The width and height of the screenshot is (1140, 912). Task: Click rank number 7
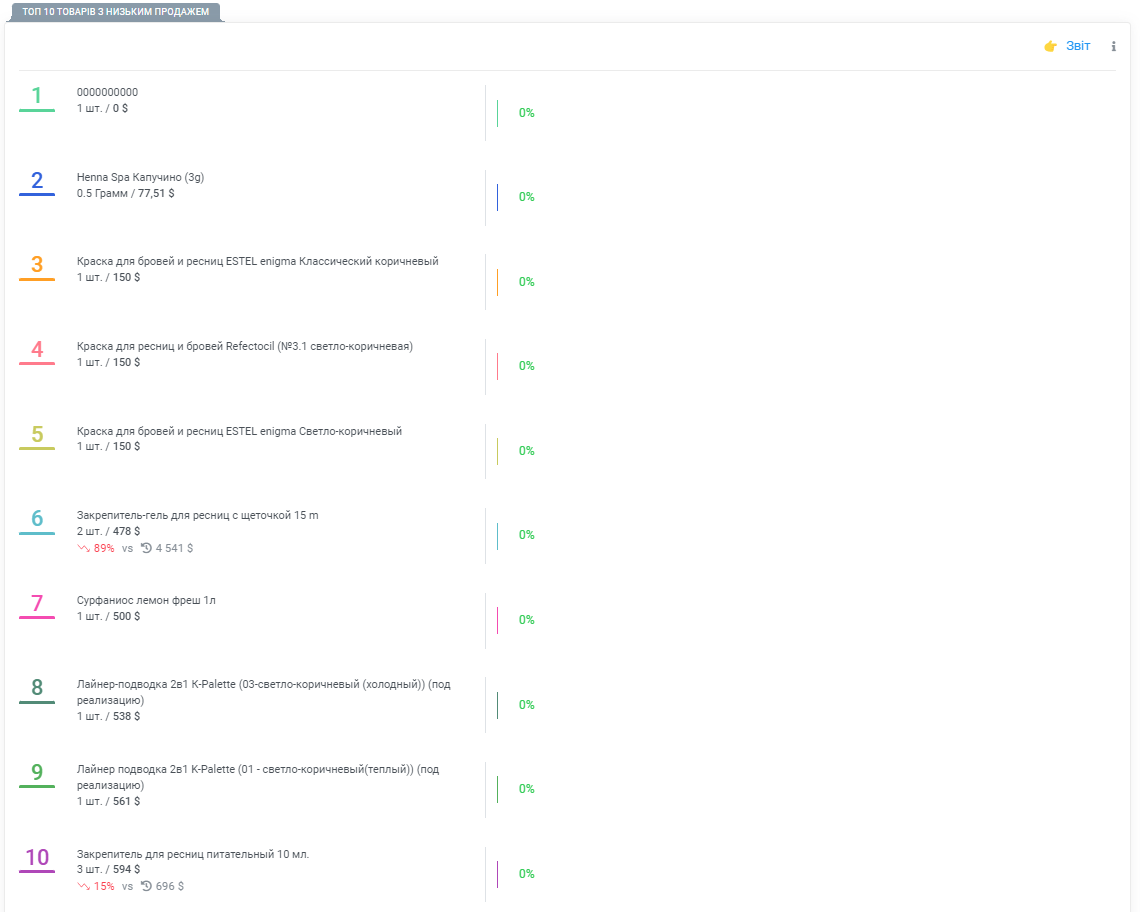37,604
